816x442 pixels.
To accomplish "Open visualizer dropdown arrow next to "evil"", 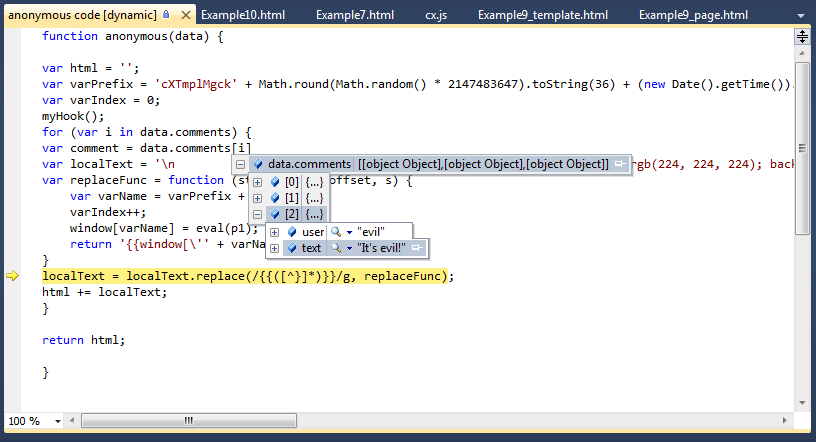I will (349, 232).
